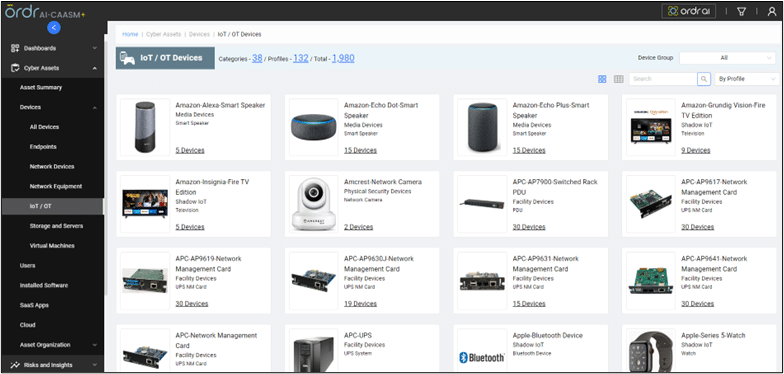Click APC-AP9641 management card thumbnail
Screen dimensions: 784x374
[x=650, y=280]
